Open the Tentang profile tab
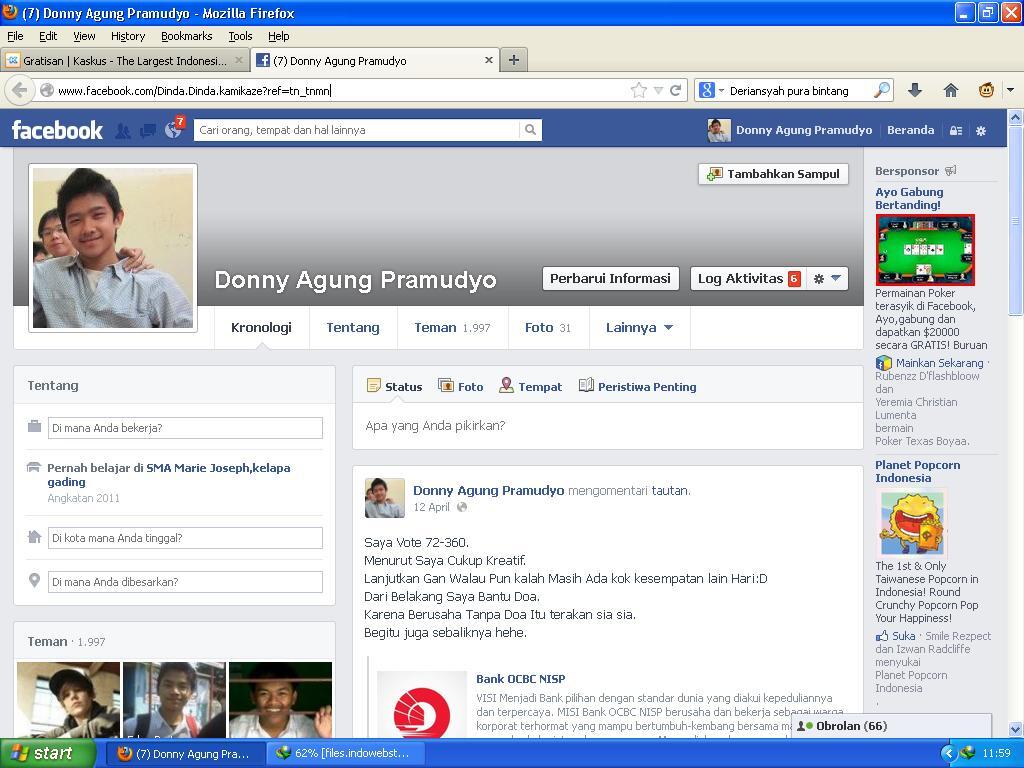1024x768 pixels. tap(353, 328)
